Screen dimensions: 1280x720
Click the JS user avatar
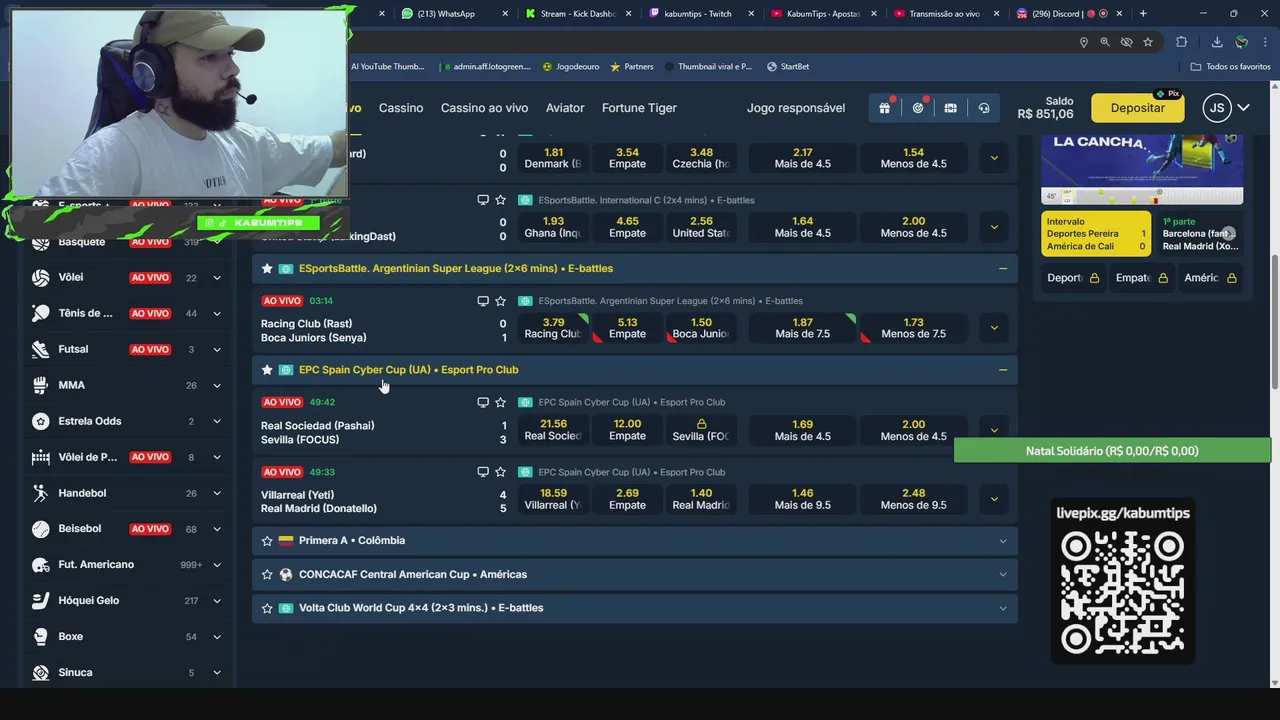click(x=1216, y=108)
